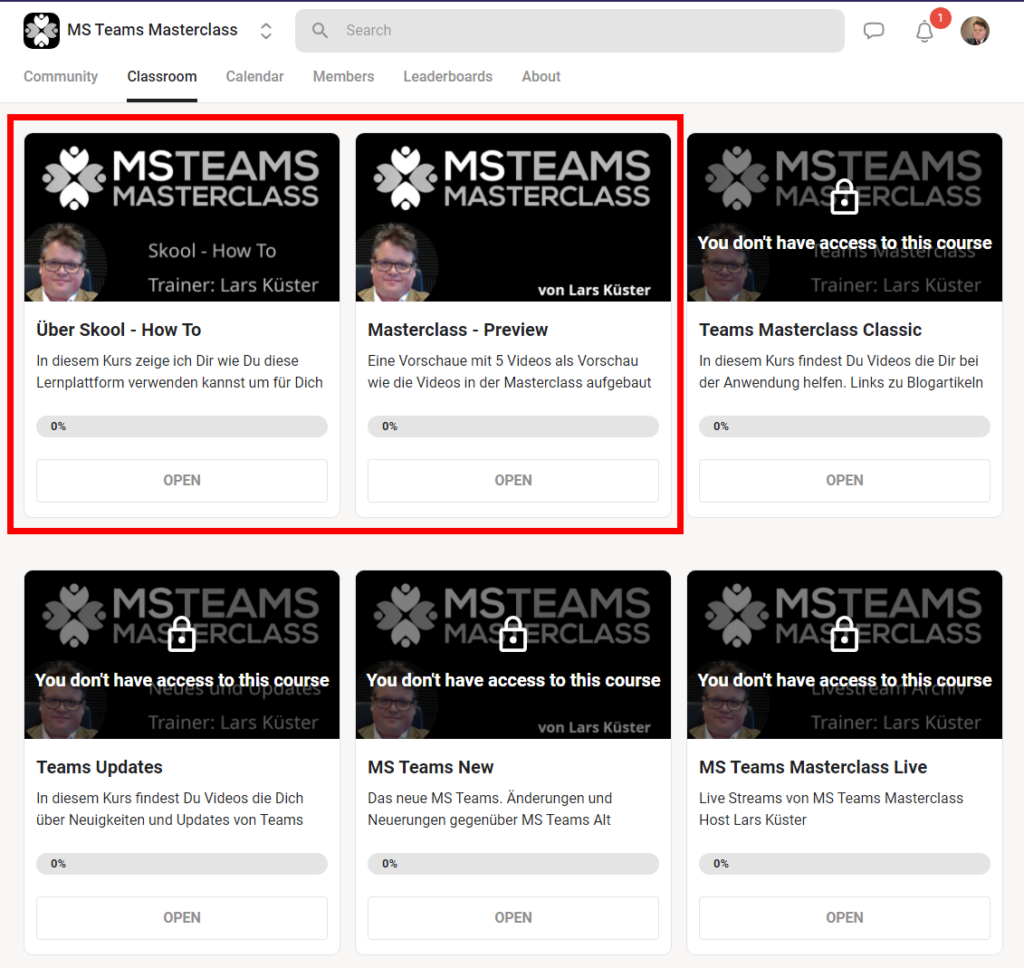This screenshot has height=968, width=1024.
Task: Click lock icon on MS Teams Masterclass Live
Action: [x=844, y=634]
